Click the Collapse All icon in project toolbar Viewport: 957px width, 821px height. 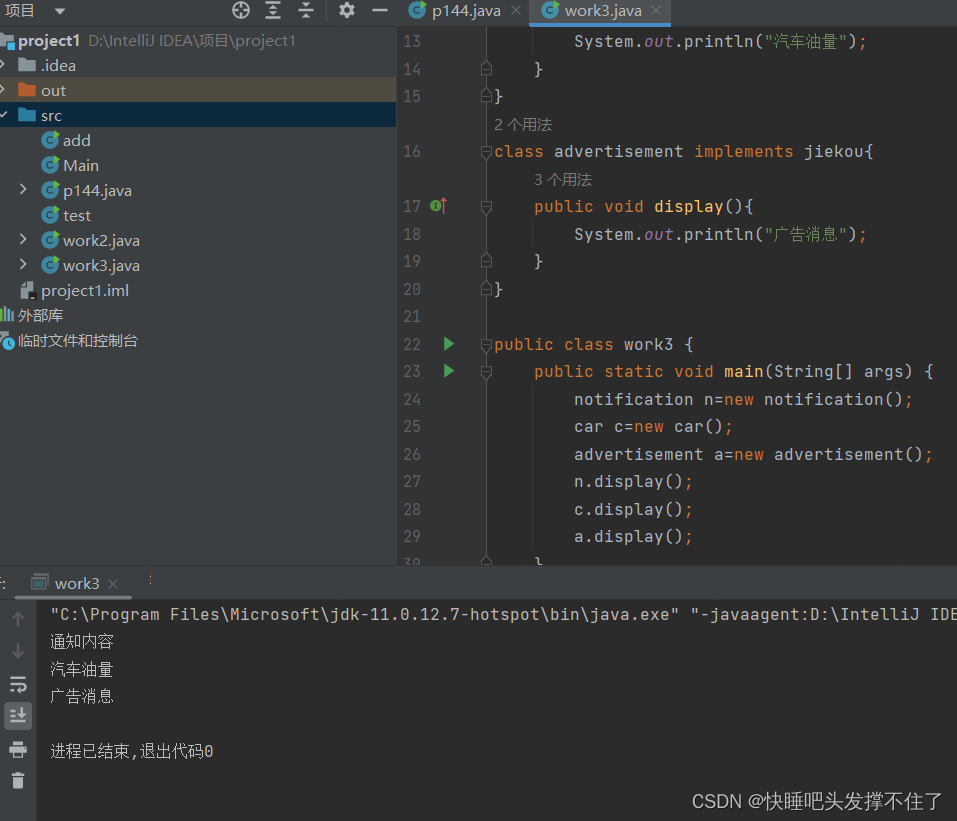pos(306,10)
